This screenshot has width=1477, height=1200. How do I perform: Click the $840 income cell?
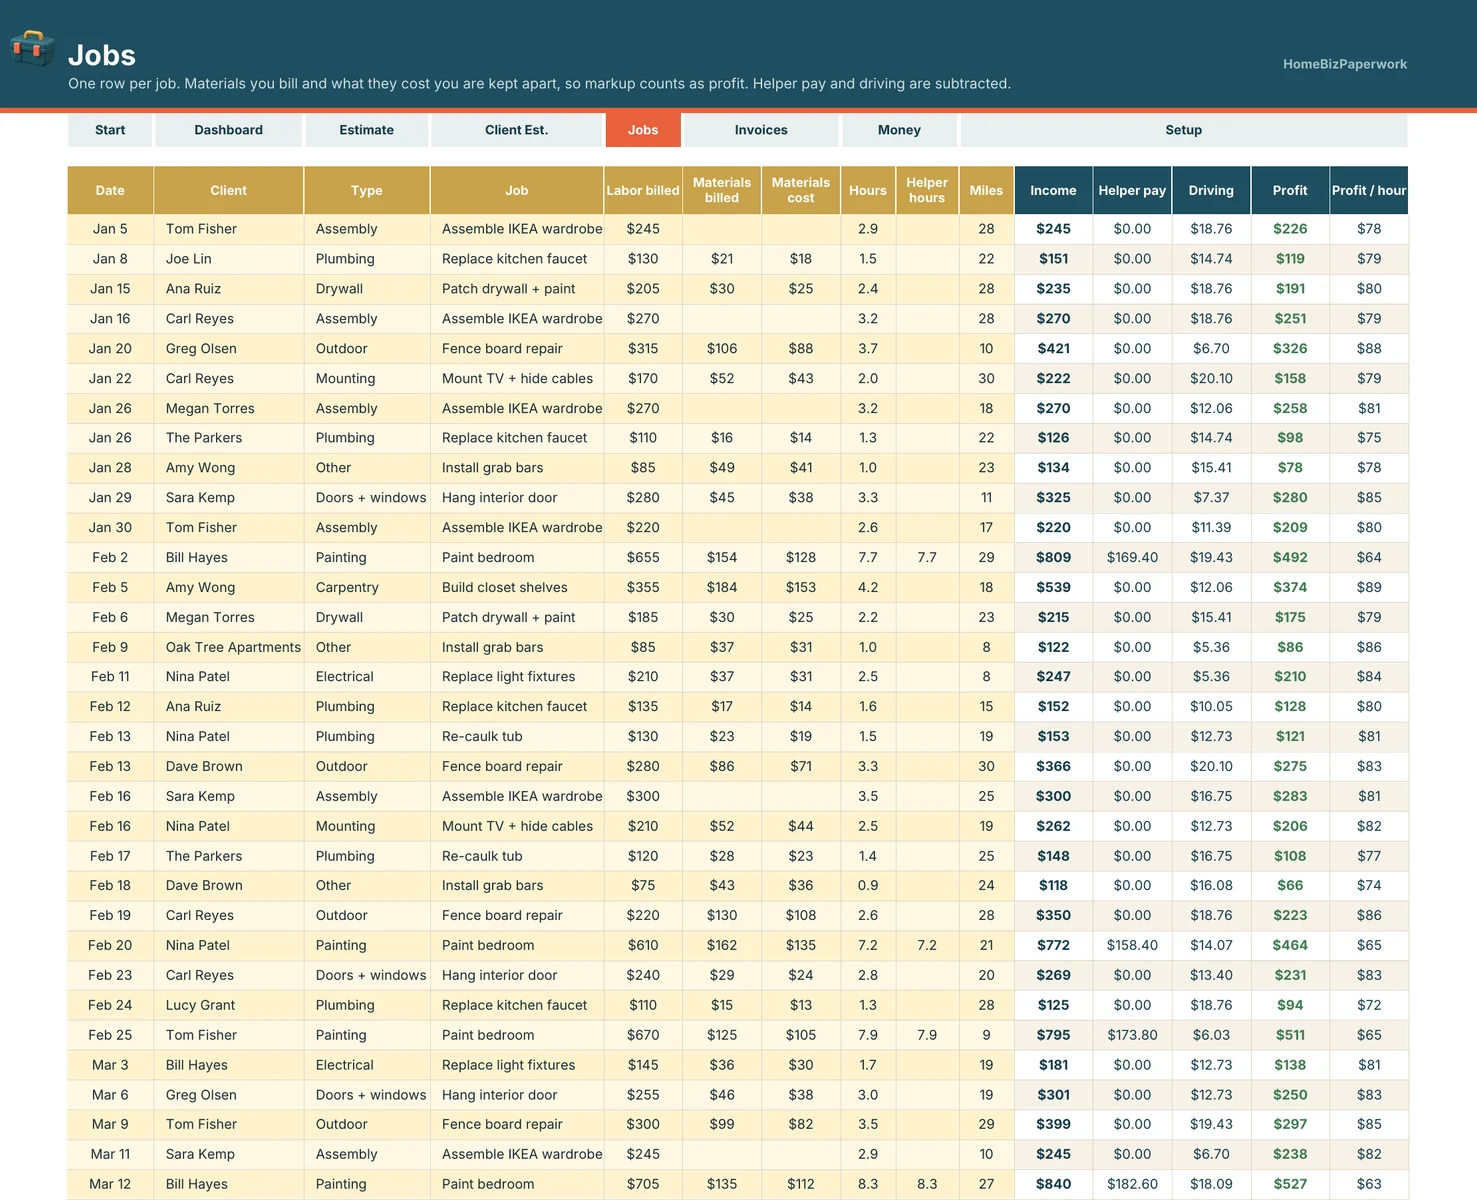click(x=1054, y=1184)
